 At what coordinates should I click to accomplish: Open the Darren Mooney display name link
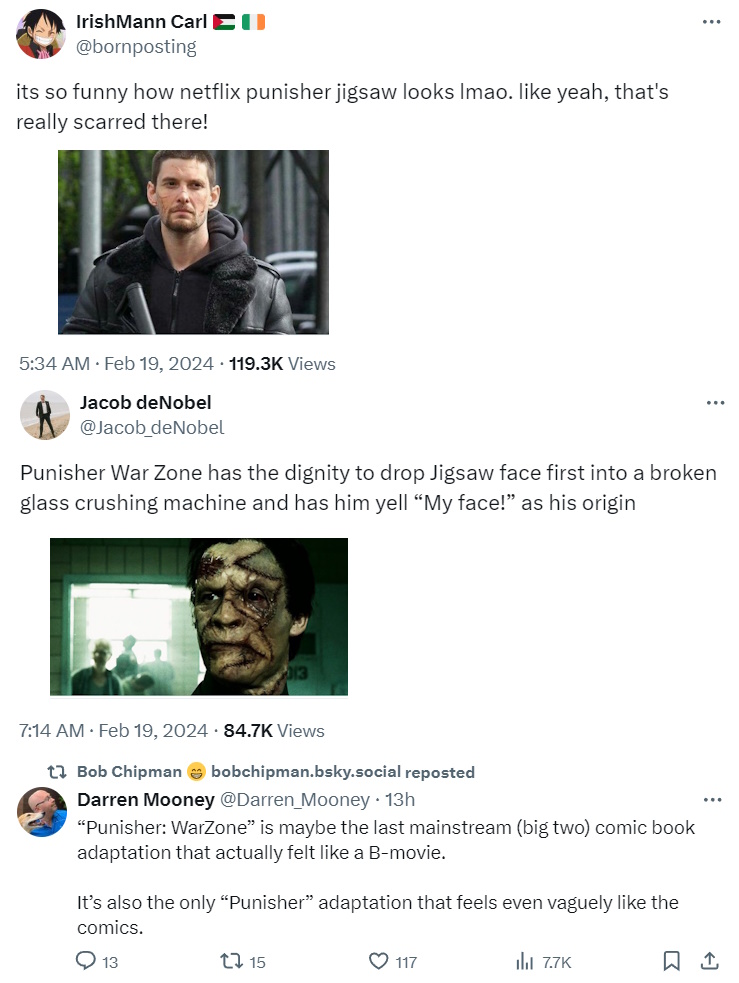145,799
